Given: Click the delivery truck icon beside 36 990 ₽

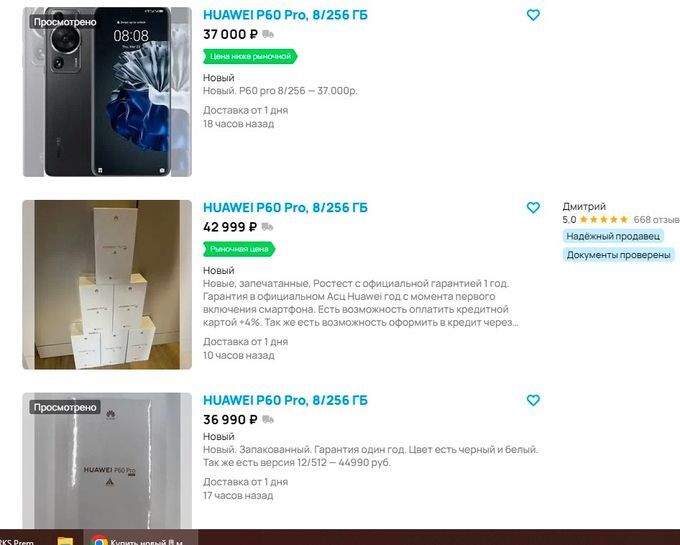Looking at the screenshot, I should coord(268,419).
